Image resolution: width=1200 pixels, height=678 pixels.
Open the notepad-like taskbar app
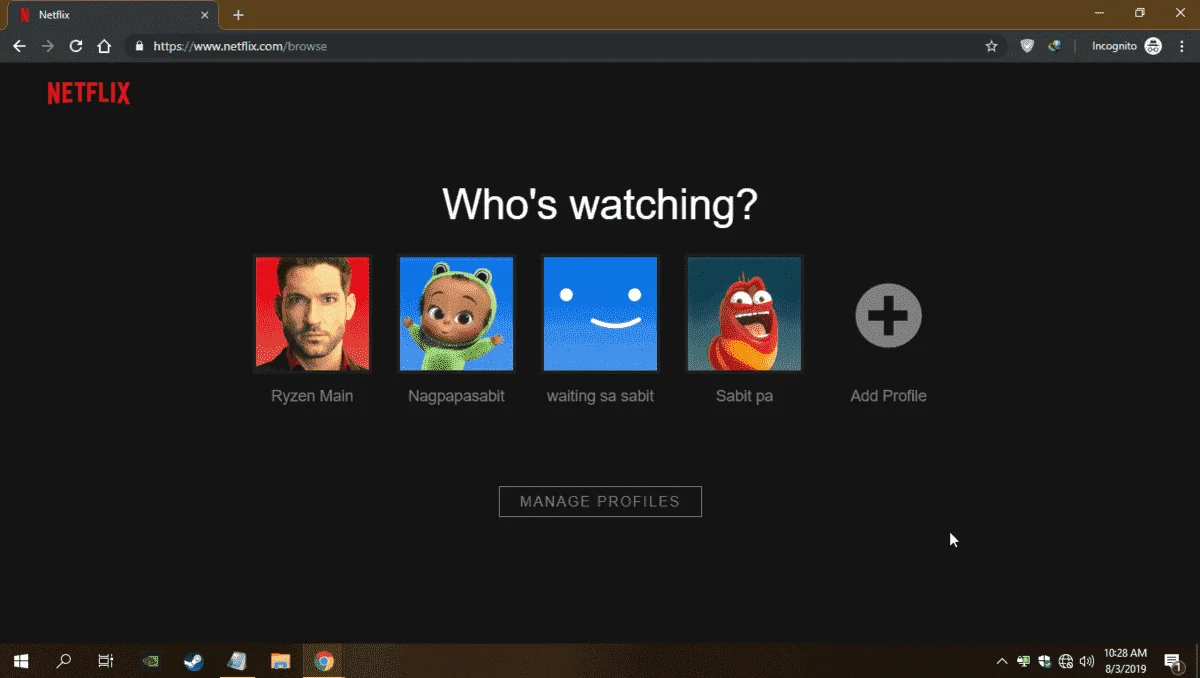pos(237,661)
